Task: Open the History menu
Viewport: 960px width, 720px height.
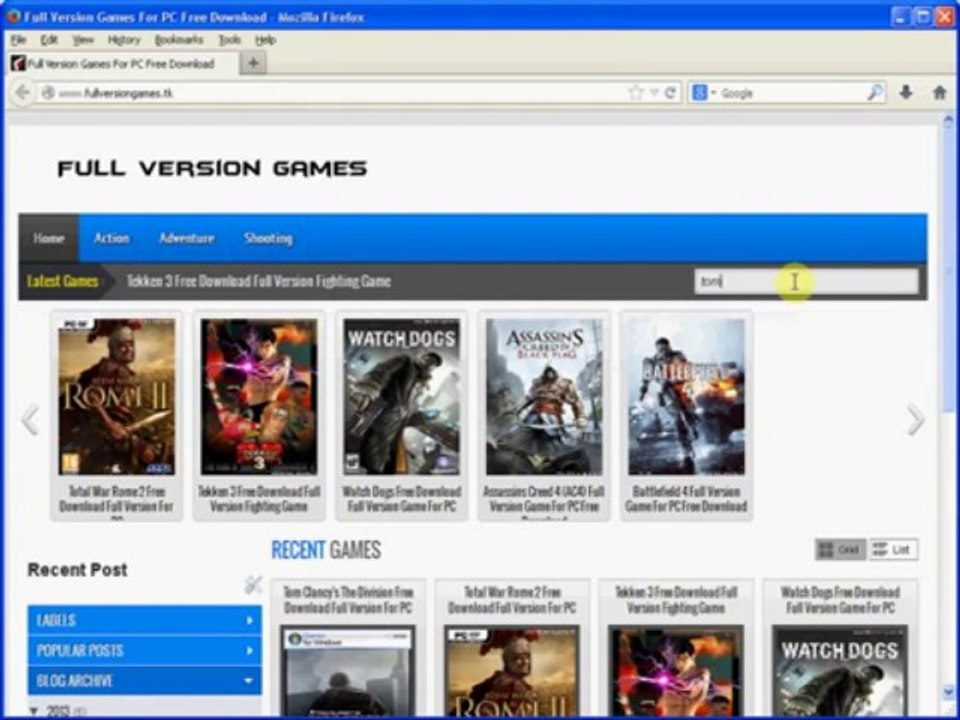Action: coord(124,40)
